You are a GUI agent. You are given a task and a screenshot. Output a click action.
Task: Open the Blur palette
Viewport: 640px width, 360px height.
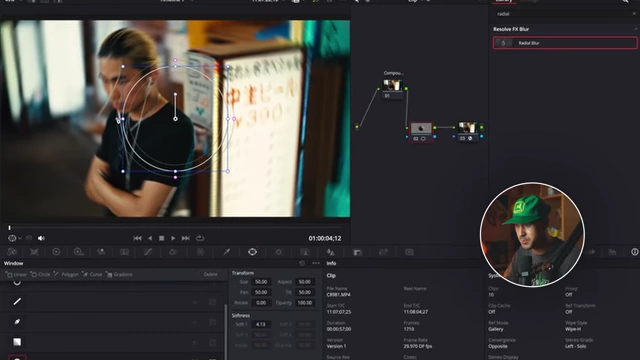click(331, 252)
